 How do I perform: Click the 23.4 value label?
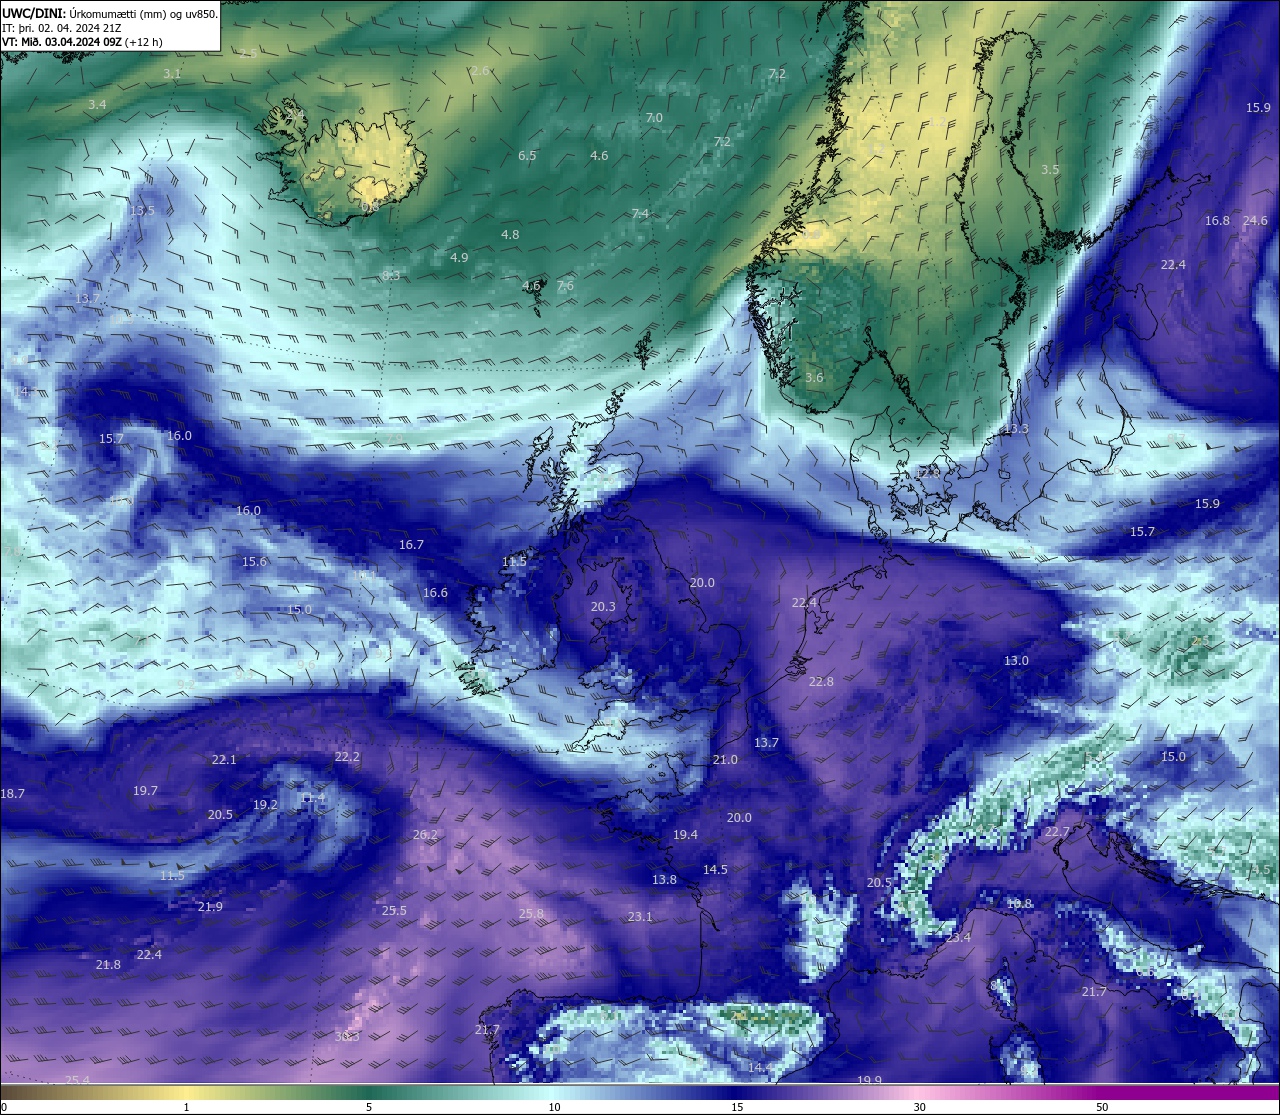pos(958,938)
